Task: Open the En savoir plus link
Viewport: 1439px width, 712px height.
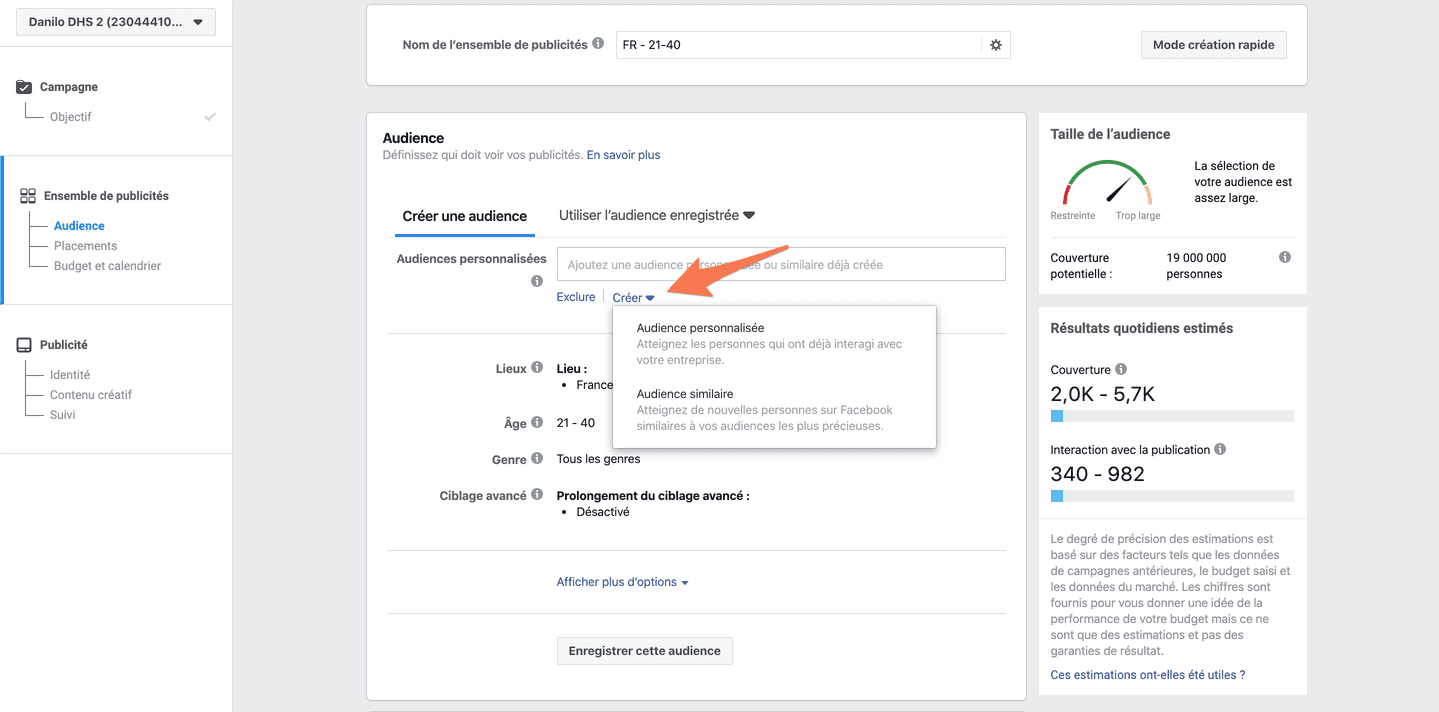Action: pos(623,155)
